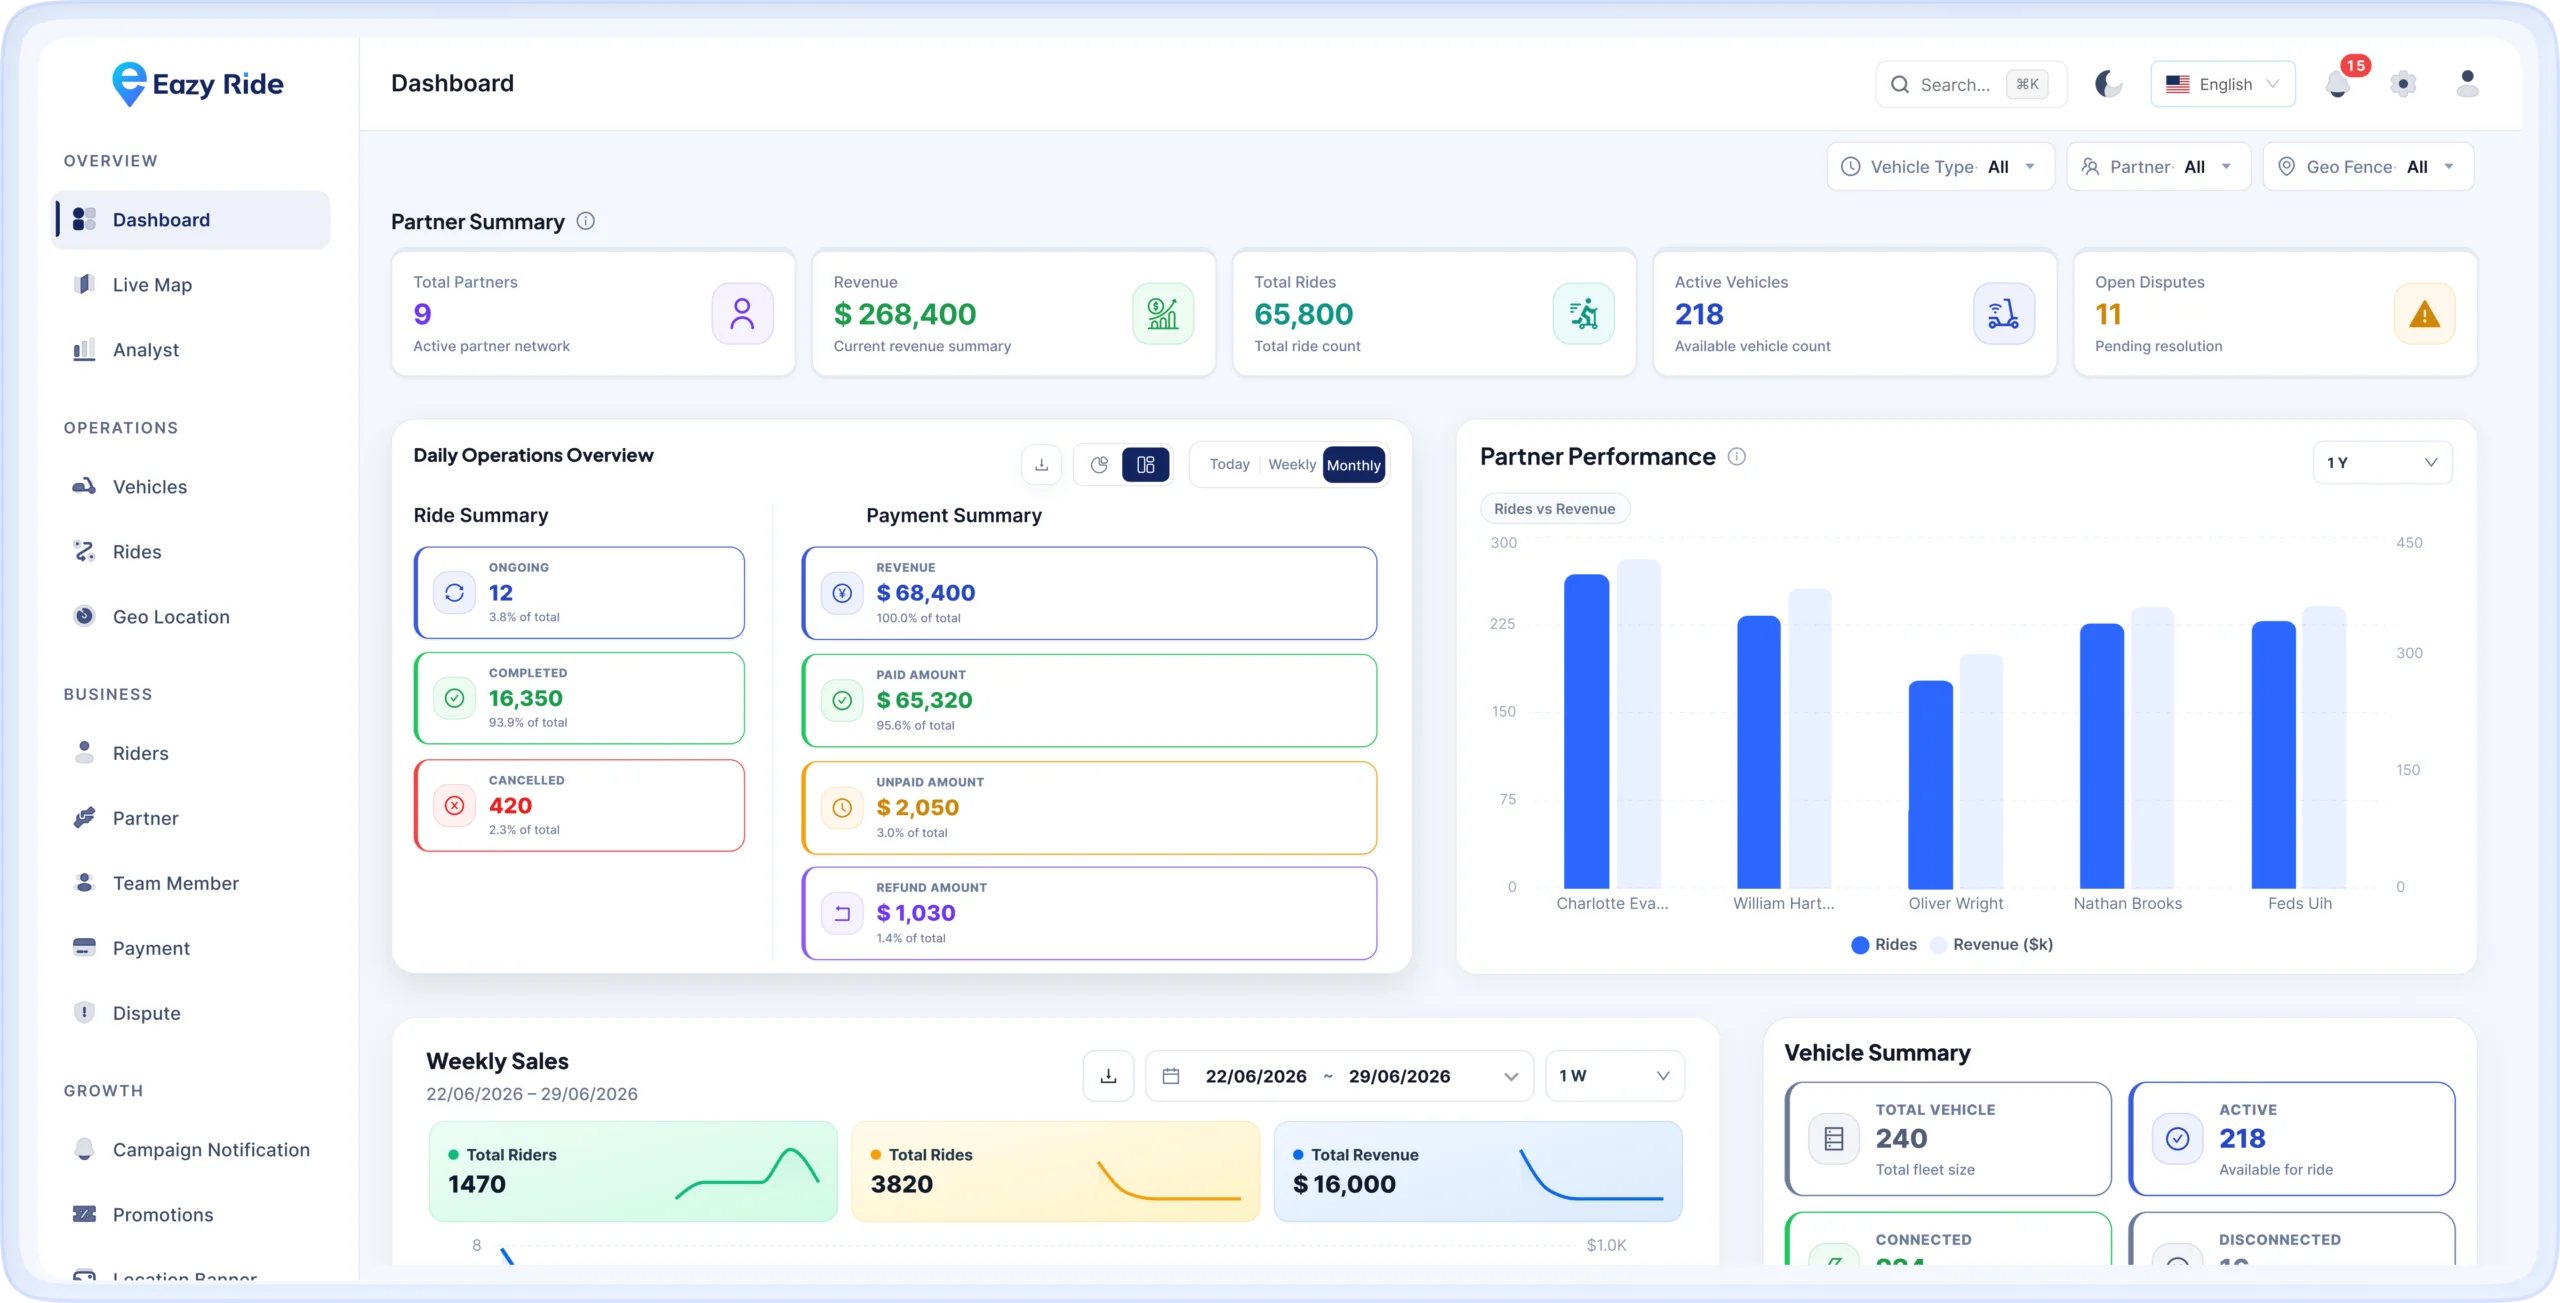The image size is (2560, 1303).
Task: Open settings gear in header
Action: pyautogui.click(x=2403, y=84)
